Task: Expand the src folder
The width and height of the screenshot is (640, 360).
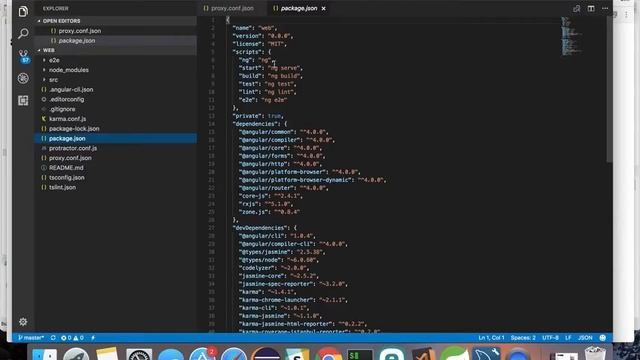Action: tap(116, 80)
